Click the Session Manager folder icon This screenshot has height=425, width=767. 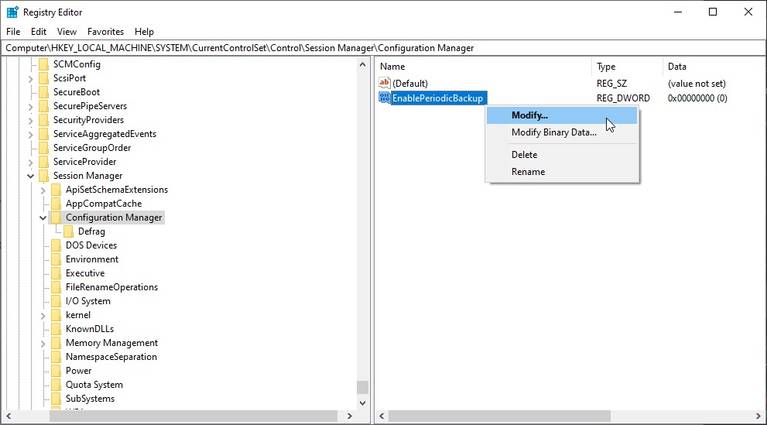tap(44, 176)
